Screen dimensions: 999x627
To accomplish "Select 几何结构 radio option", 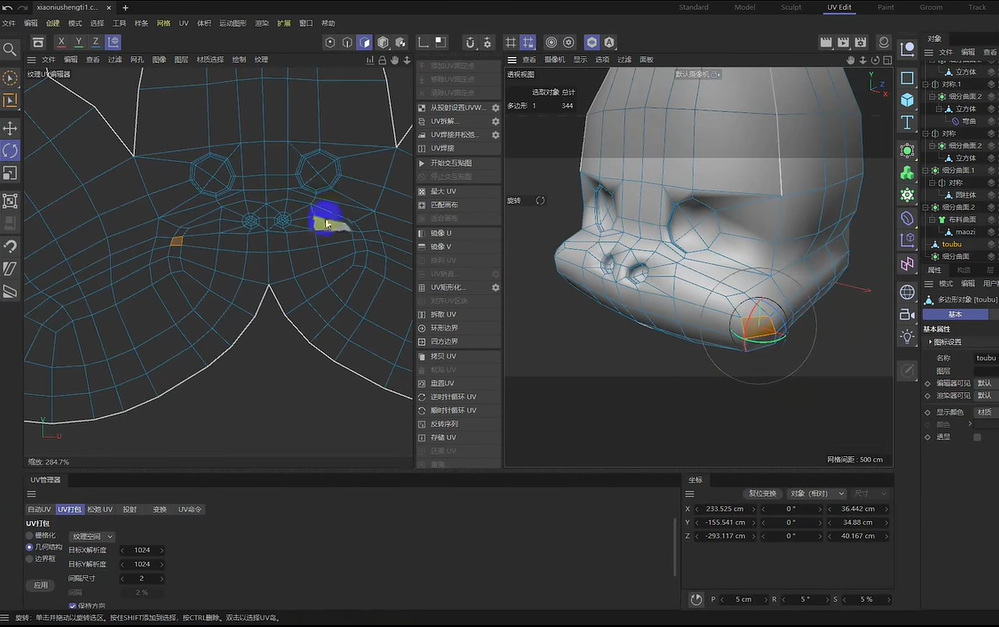I will click(29, 547).
